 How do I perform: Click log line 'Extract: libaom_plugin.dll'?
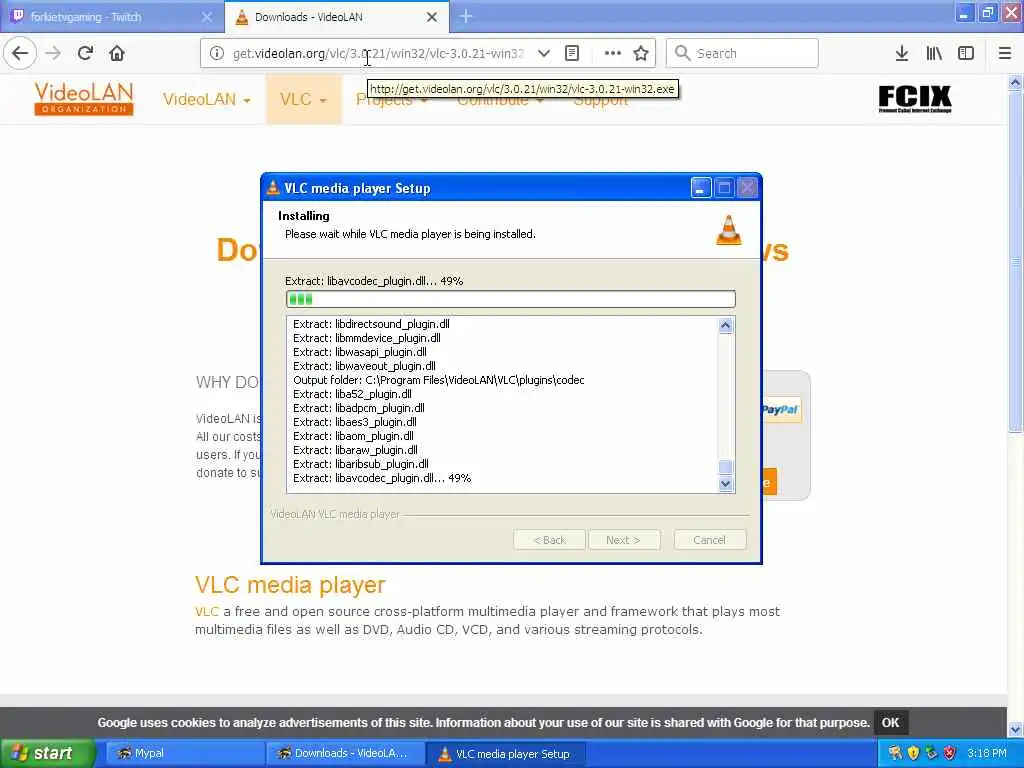[x=353, y=436]
